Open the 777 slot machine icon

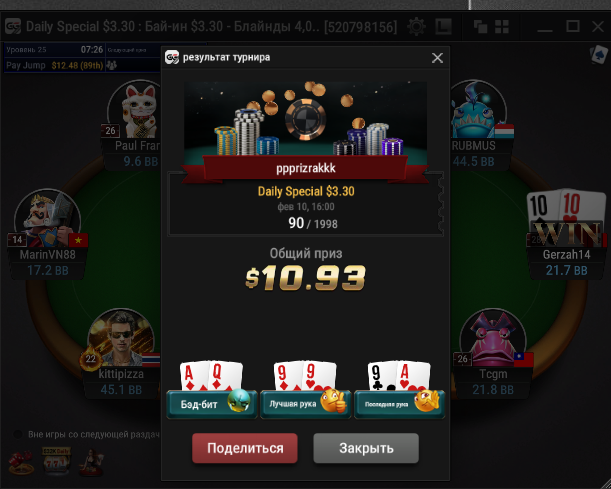pos(57,461)
